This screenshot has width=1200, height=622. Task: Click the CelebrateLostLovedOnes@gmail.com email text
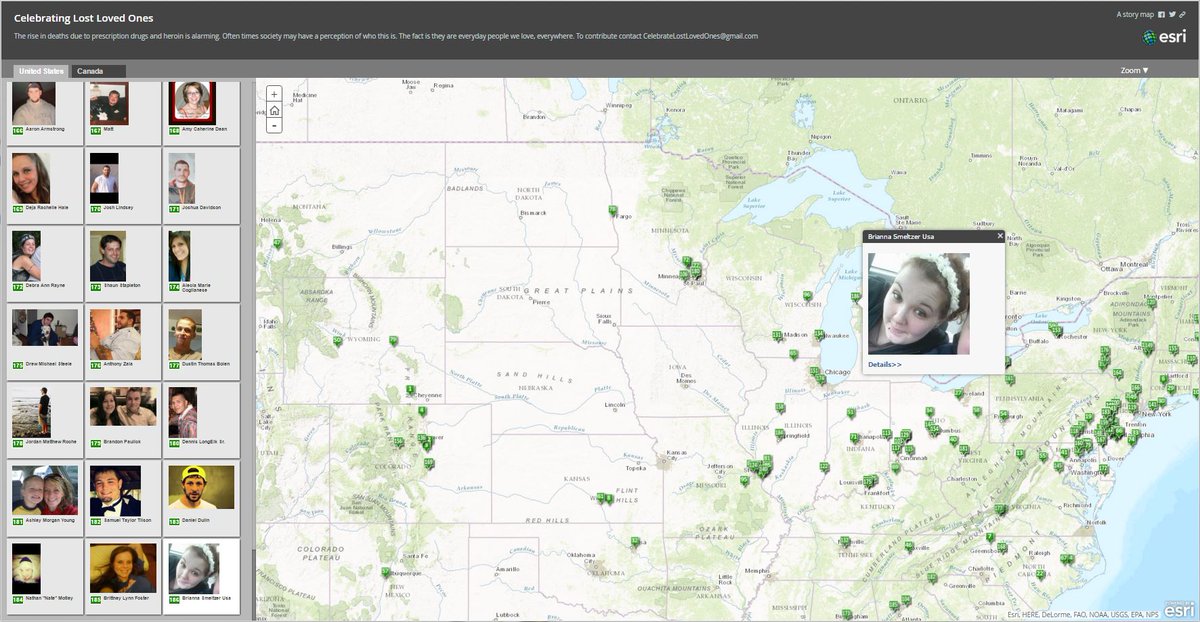pos(700,36)
